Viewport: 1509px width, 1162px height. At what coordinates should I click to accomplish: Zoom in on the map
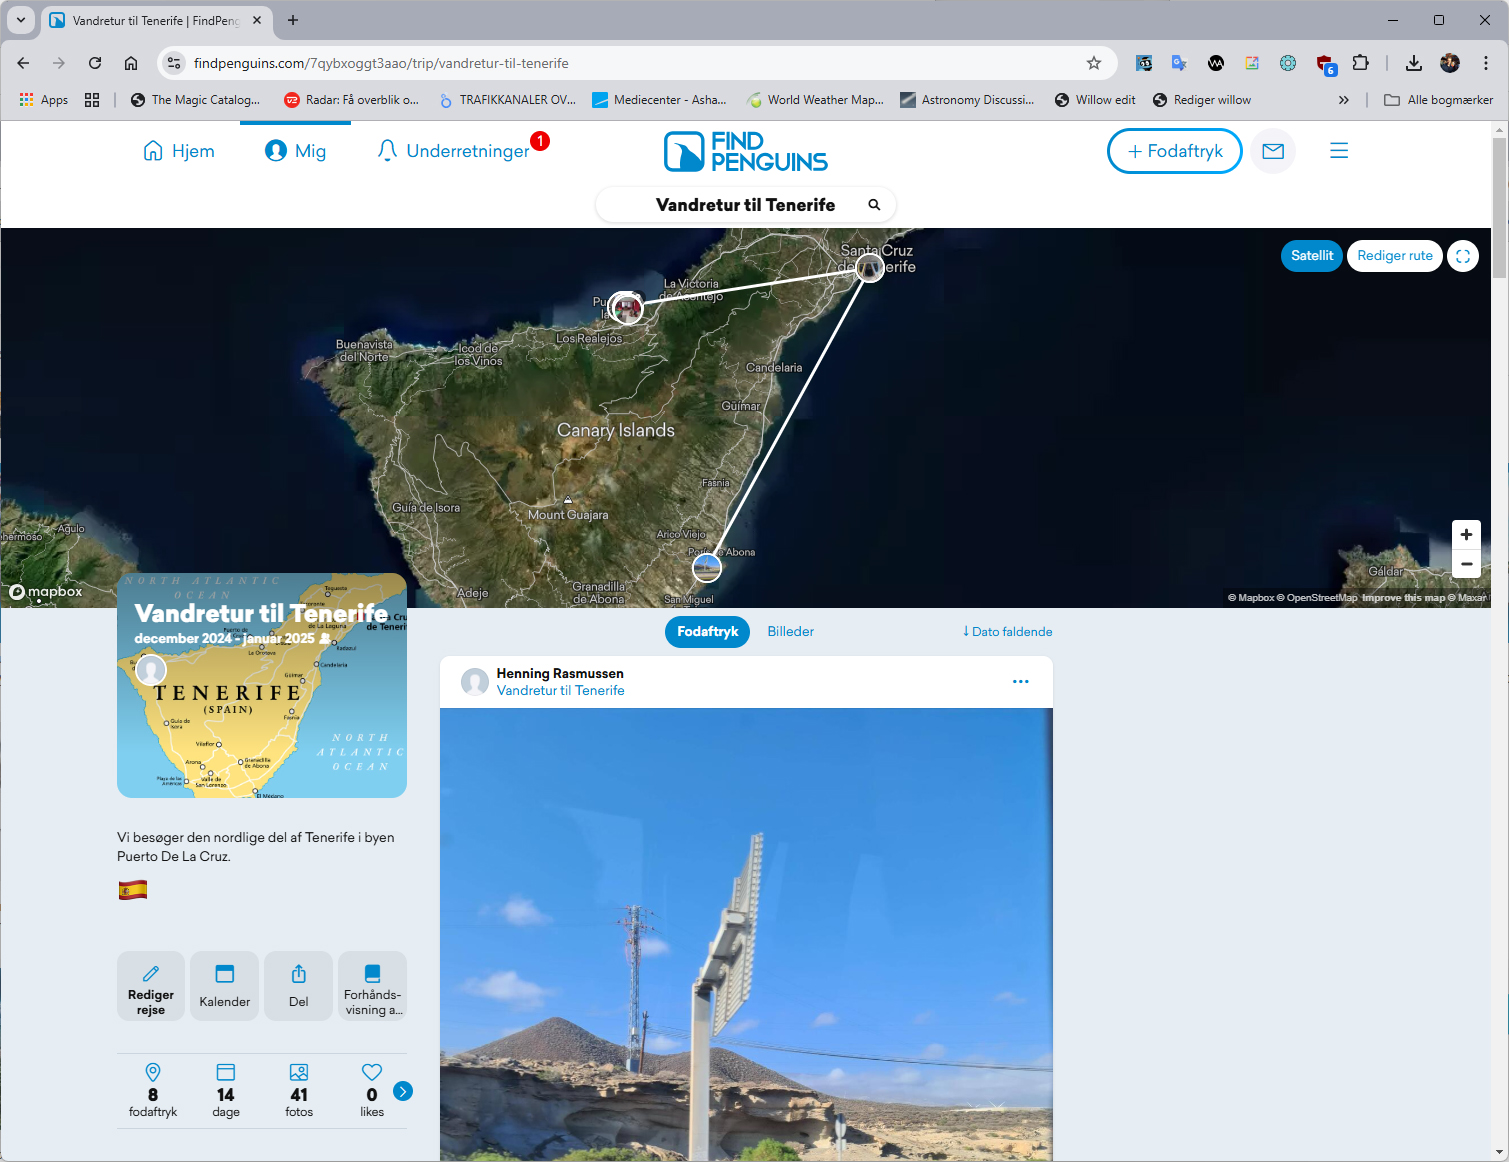tap(1466, 535)
